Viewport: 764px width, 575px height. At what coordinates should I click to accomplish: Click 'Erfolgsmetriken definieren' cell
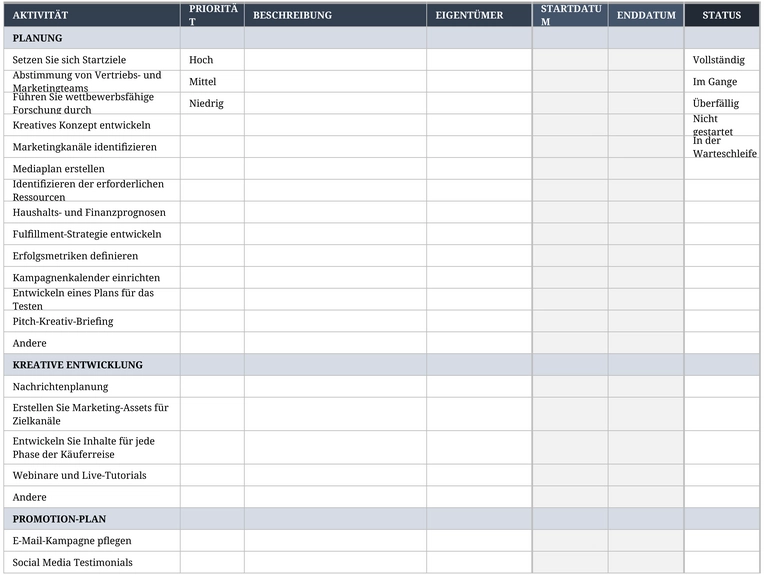pyautogui.click(x=92, y=256)
